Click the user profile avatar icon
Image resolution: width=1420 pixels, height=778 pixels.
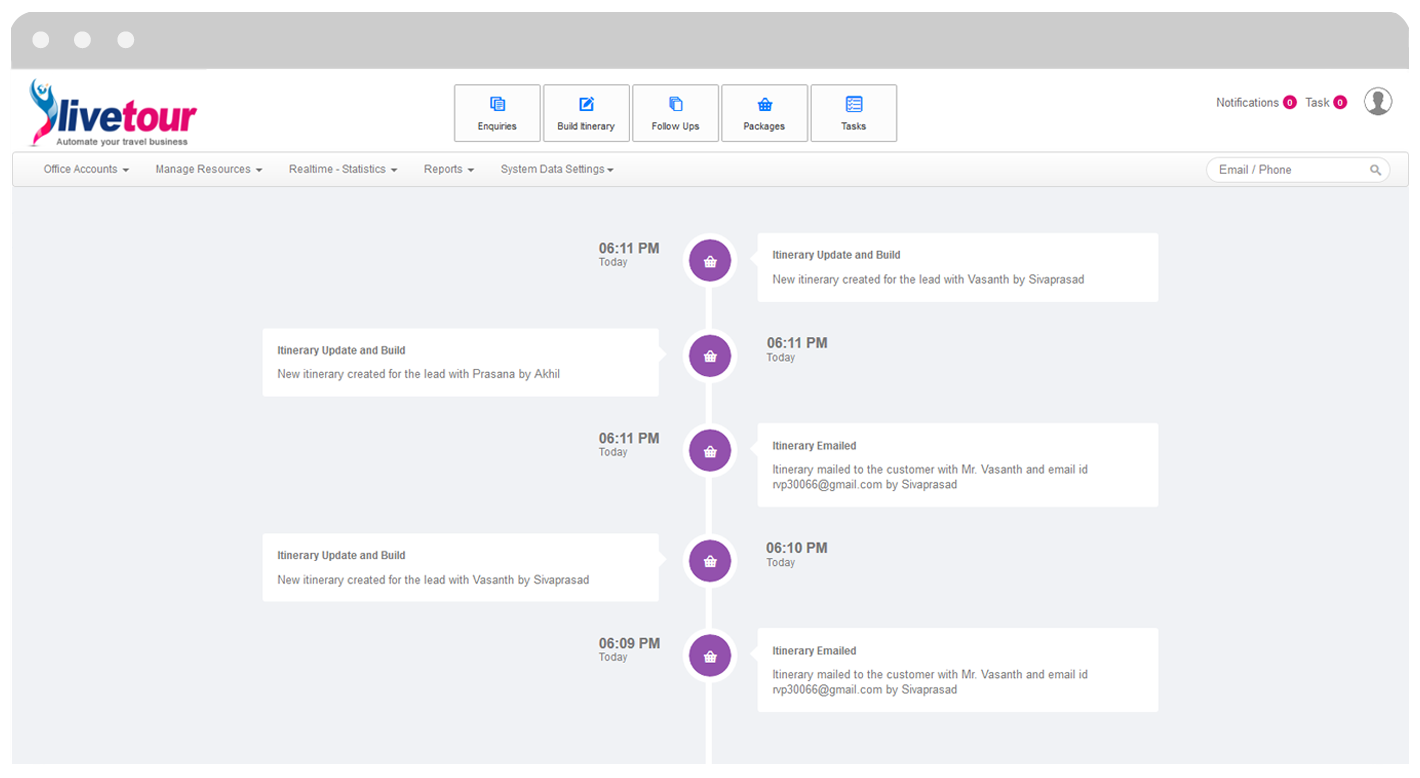[1378, 101]
